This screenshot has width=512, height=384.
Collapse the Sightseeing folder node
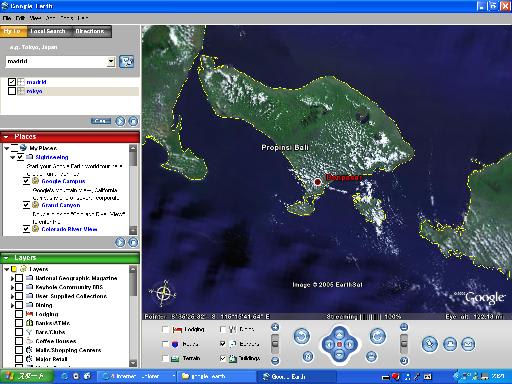click(12, 157)
